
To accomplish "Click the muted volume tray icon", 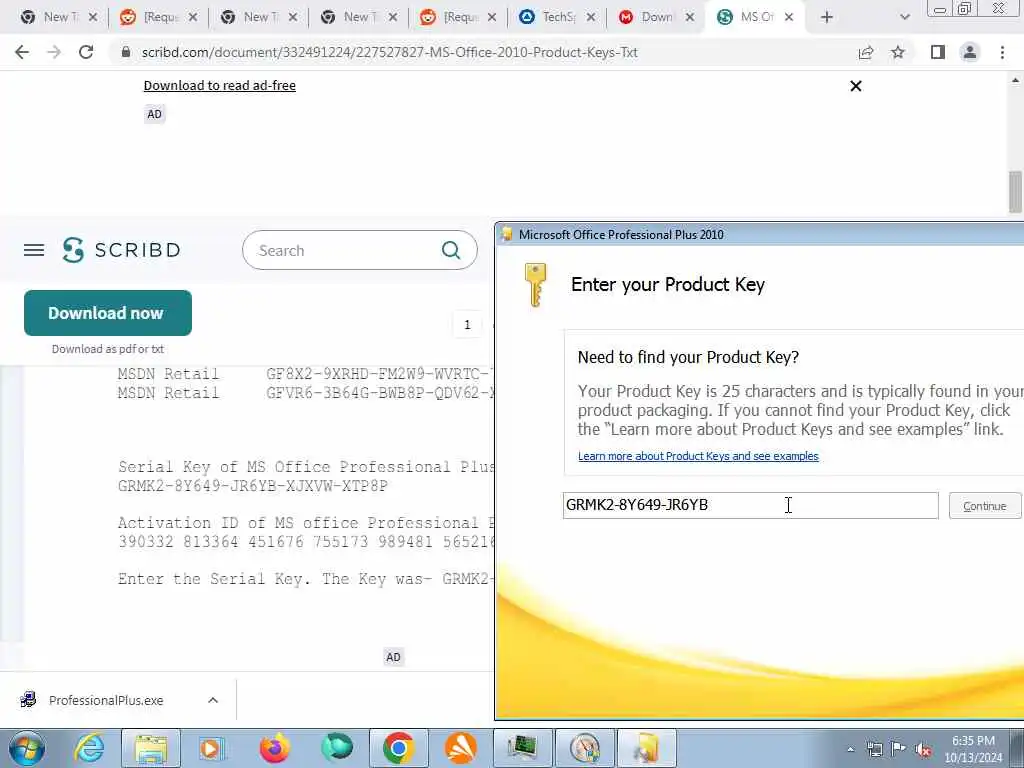I will coord(923,750).
